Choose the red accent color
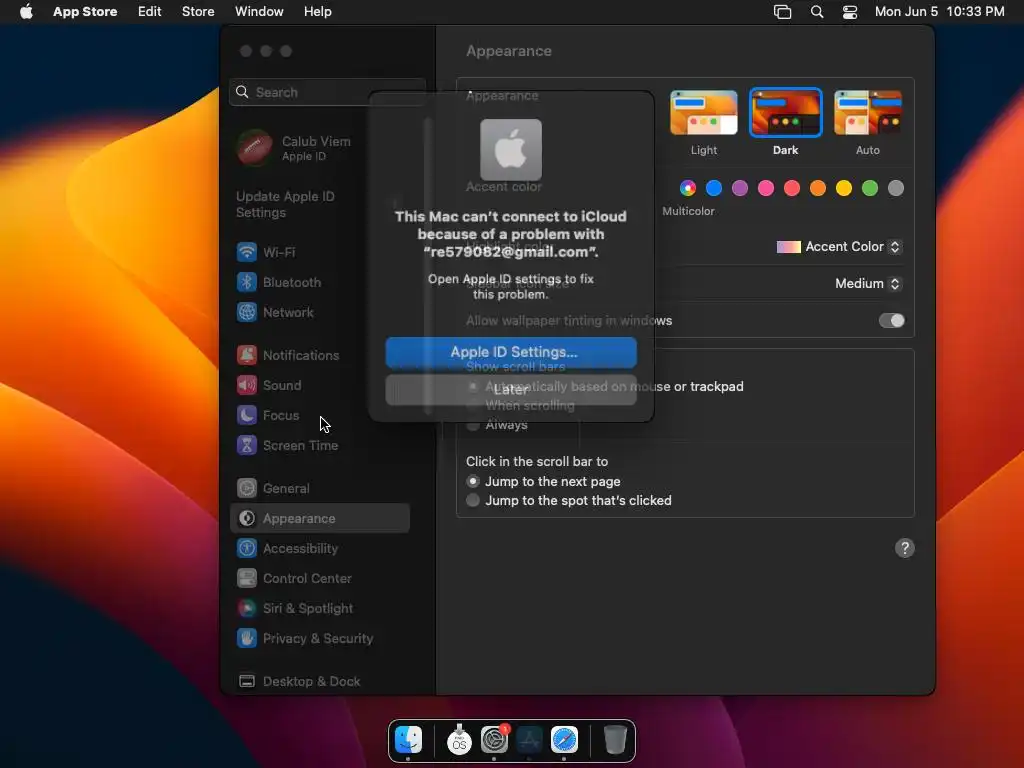Screen dimensions: 1024x768 [792, 188]
